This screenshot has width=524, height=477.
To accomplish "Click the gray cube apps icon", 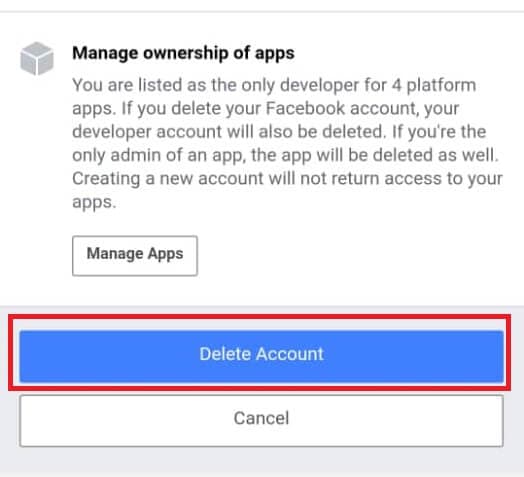I will 37,58.
